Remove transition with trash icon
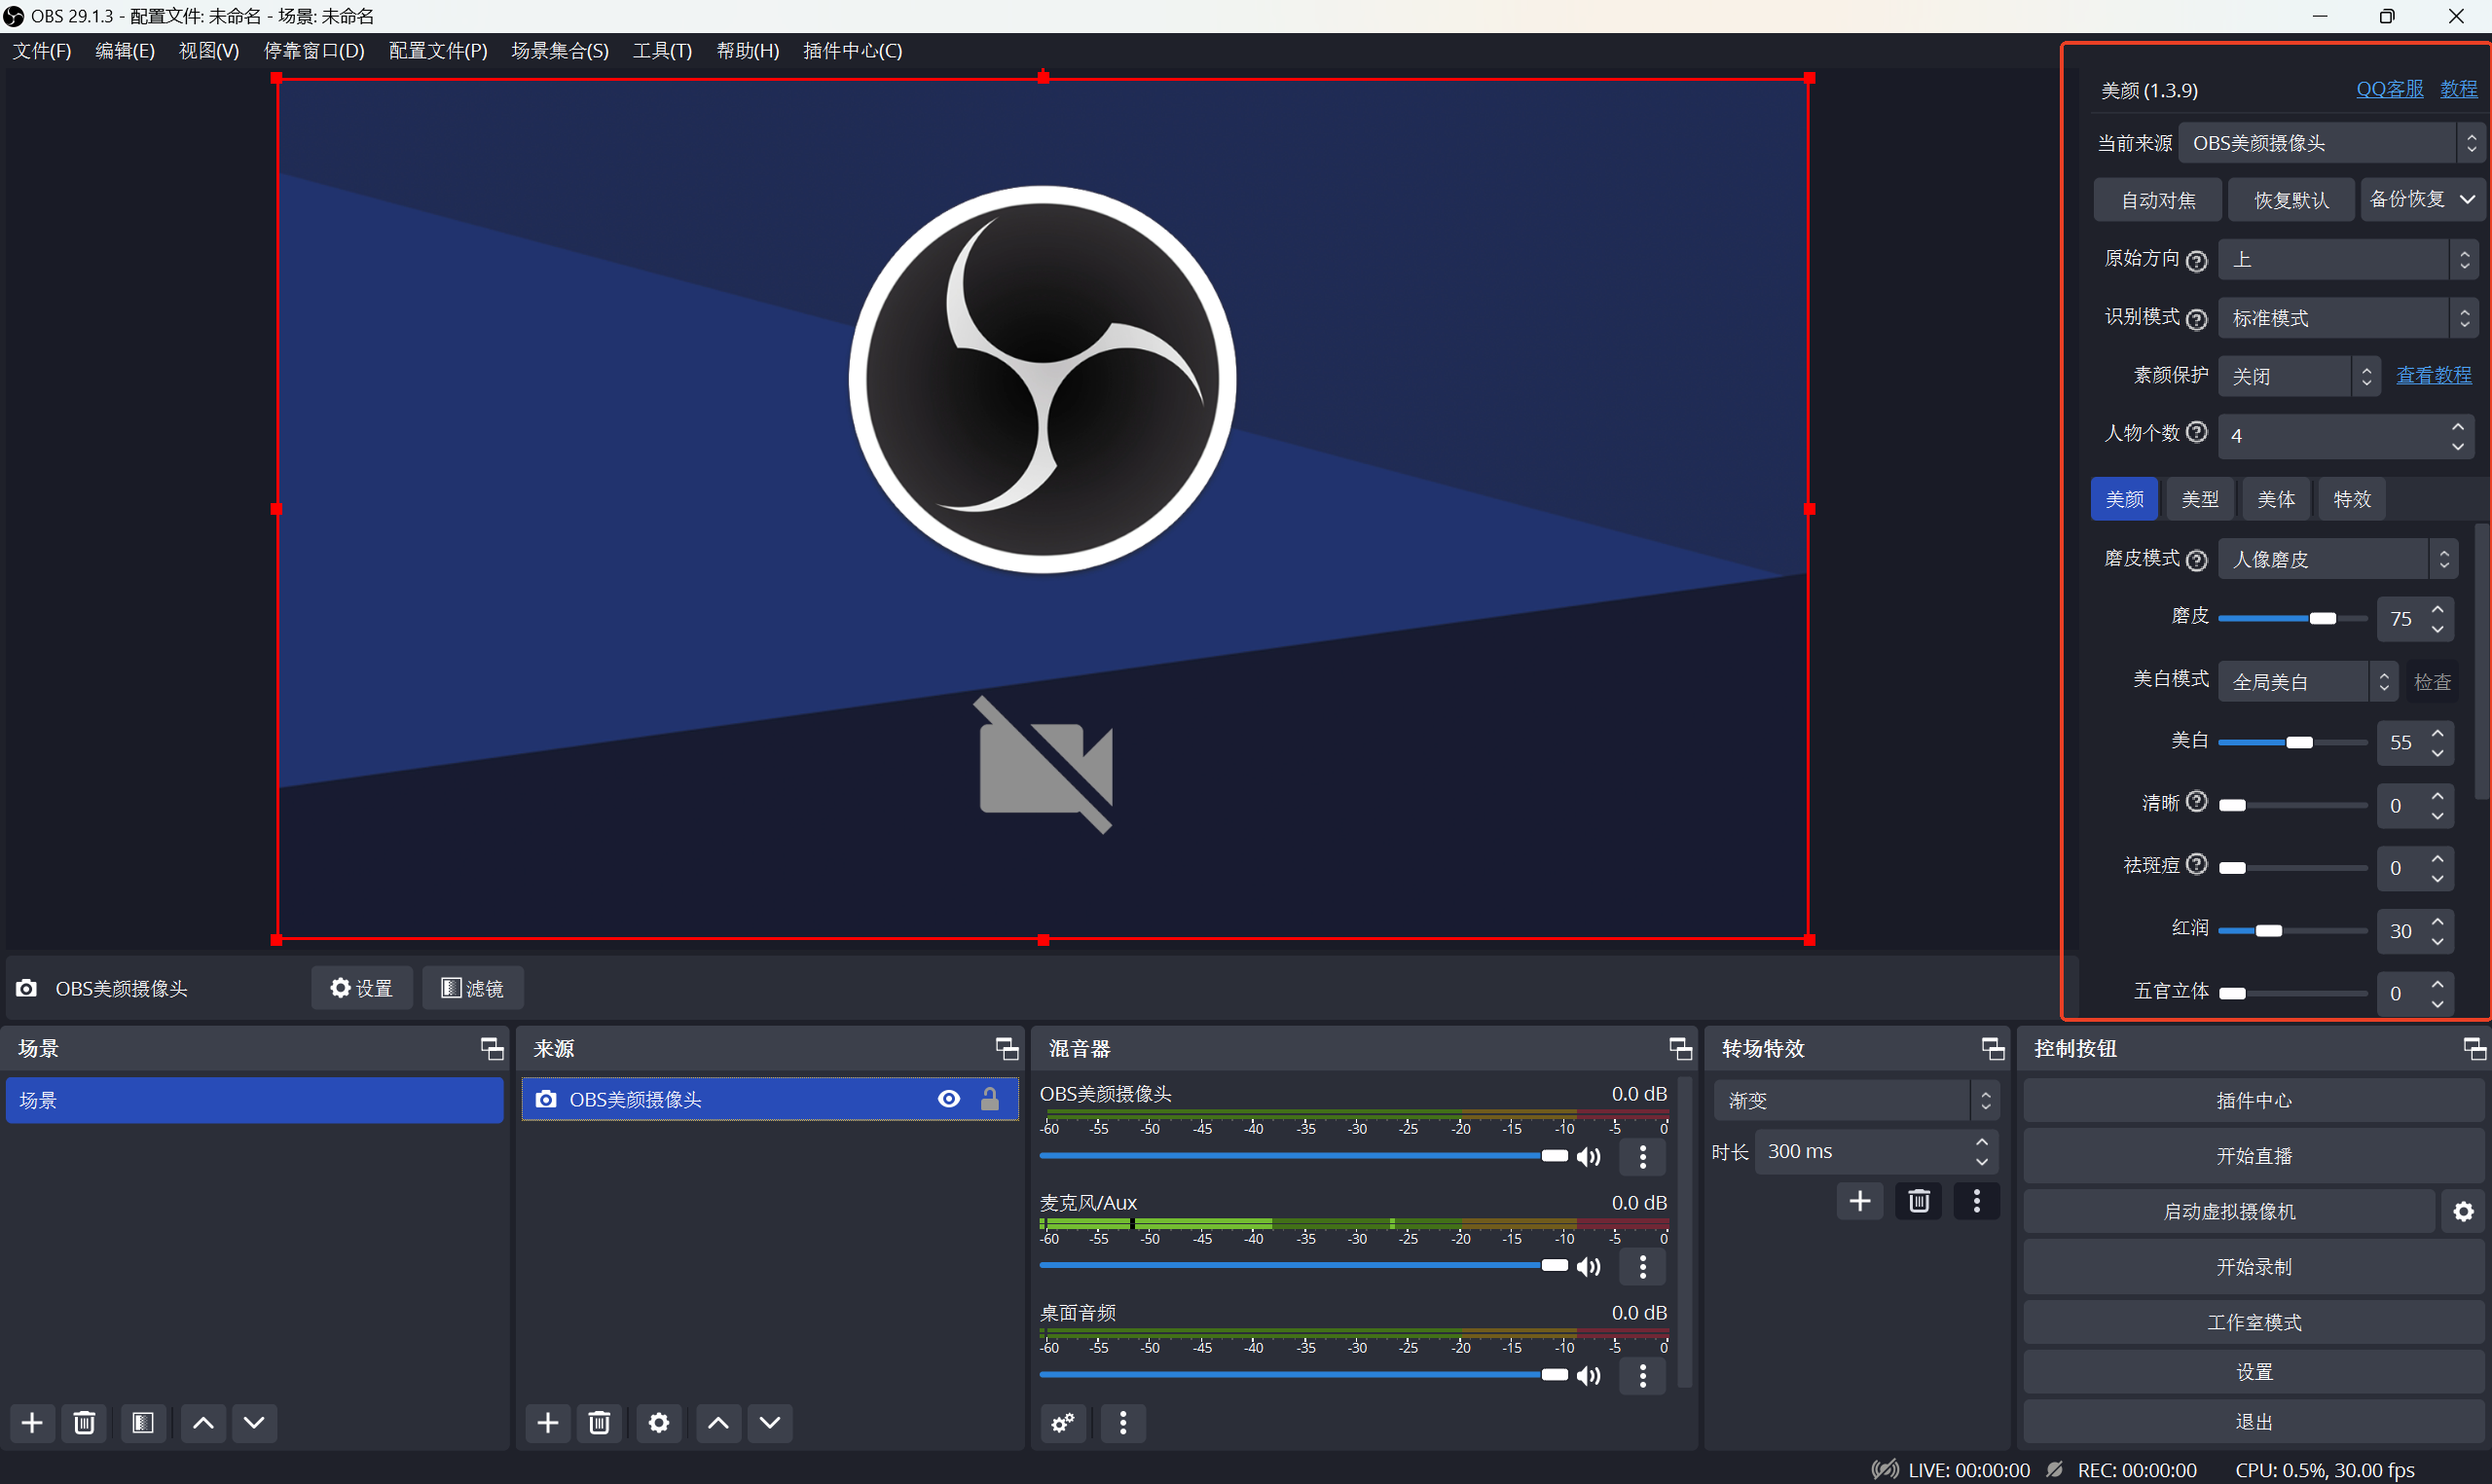This screenshot has width=2492, height=1484. (1918, 1200)
